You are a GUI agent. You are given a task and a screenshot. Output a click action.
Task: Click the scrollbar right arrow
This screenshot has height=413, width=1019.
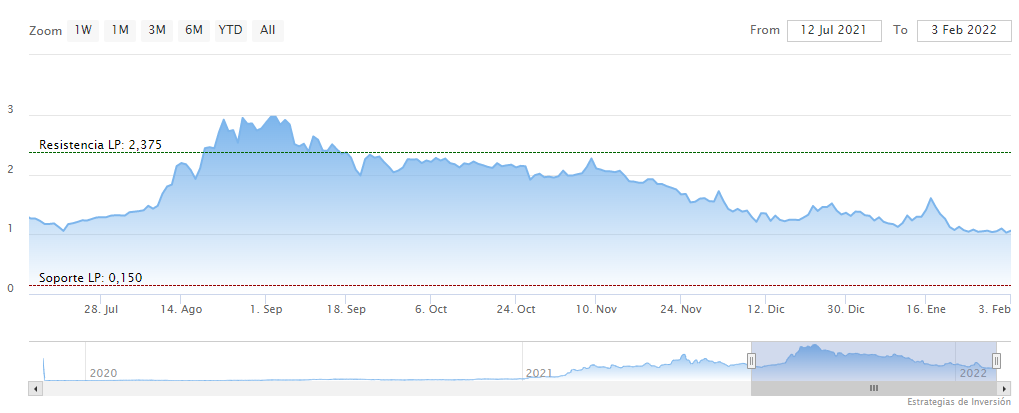tap(1005, 388)
